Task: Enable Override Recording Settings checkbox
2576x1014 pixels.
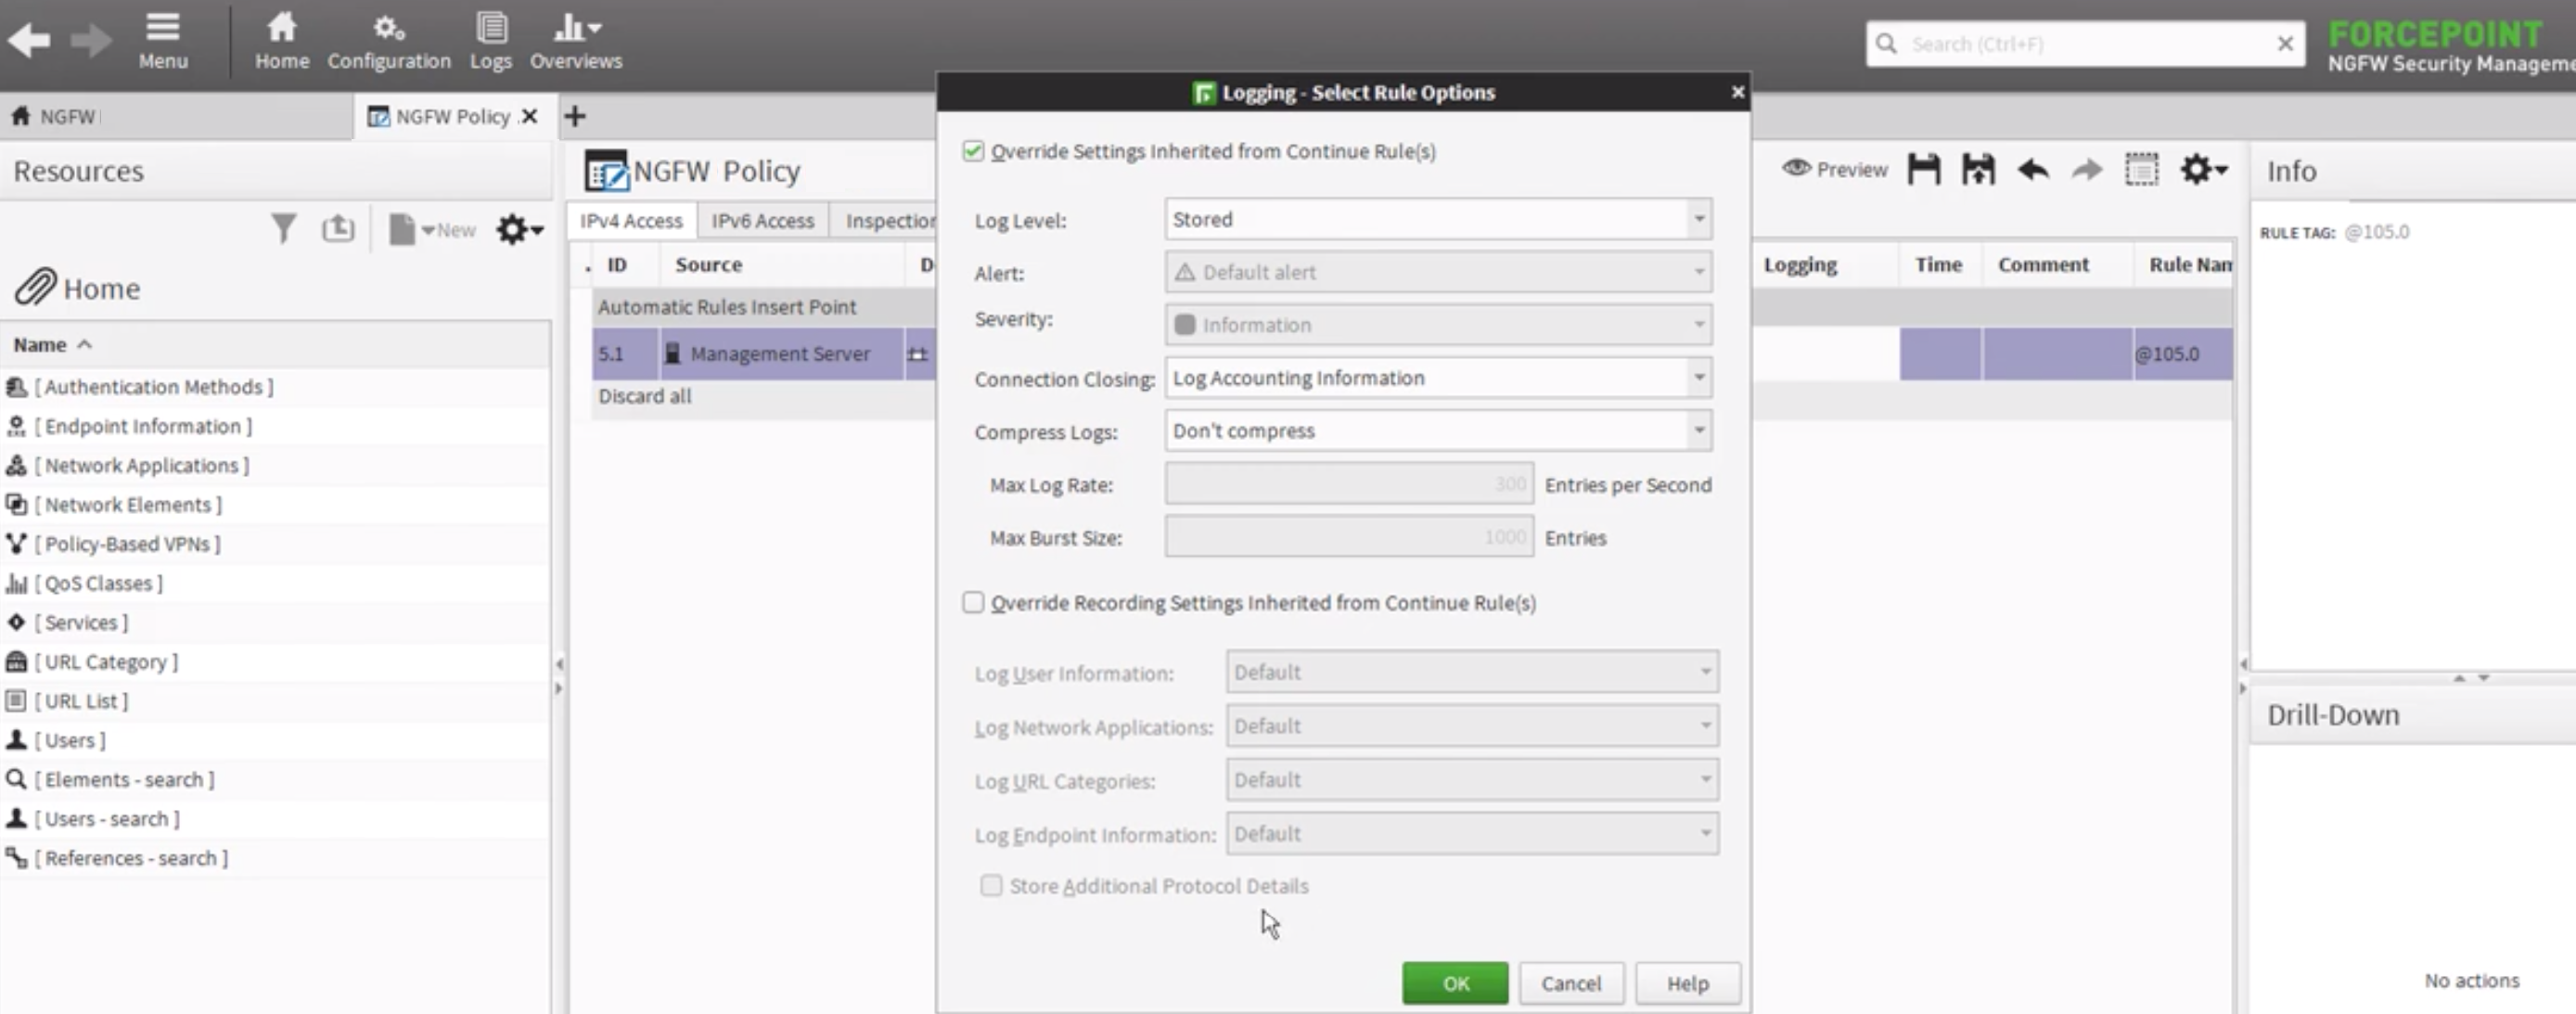Action: click(973, 602)
